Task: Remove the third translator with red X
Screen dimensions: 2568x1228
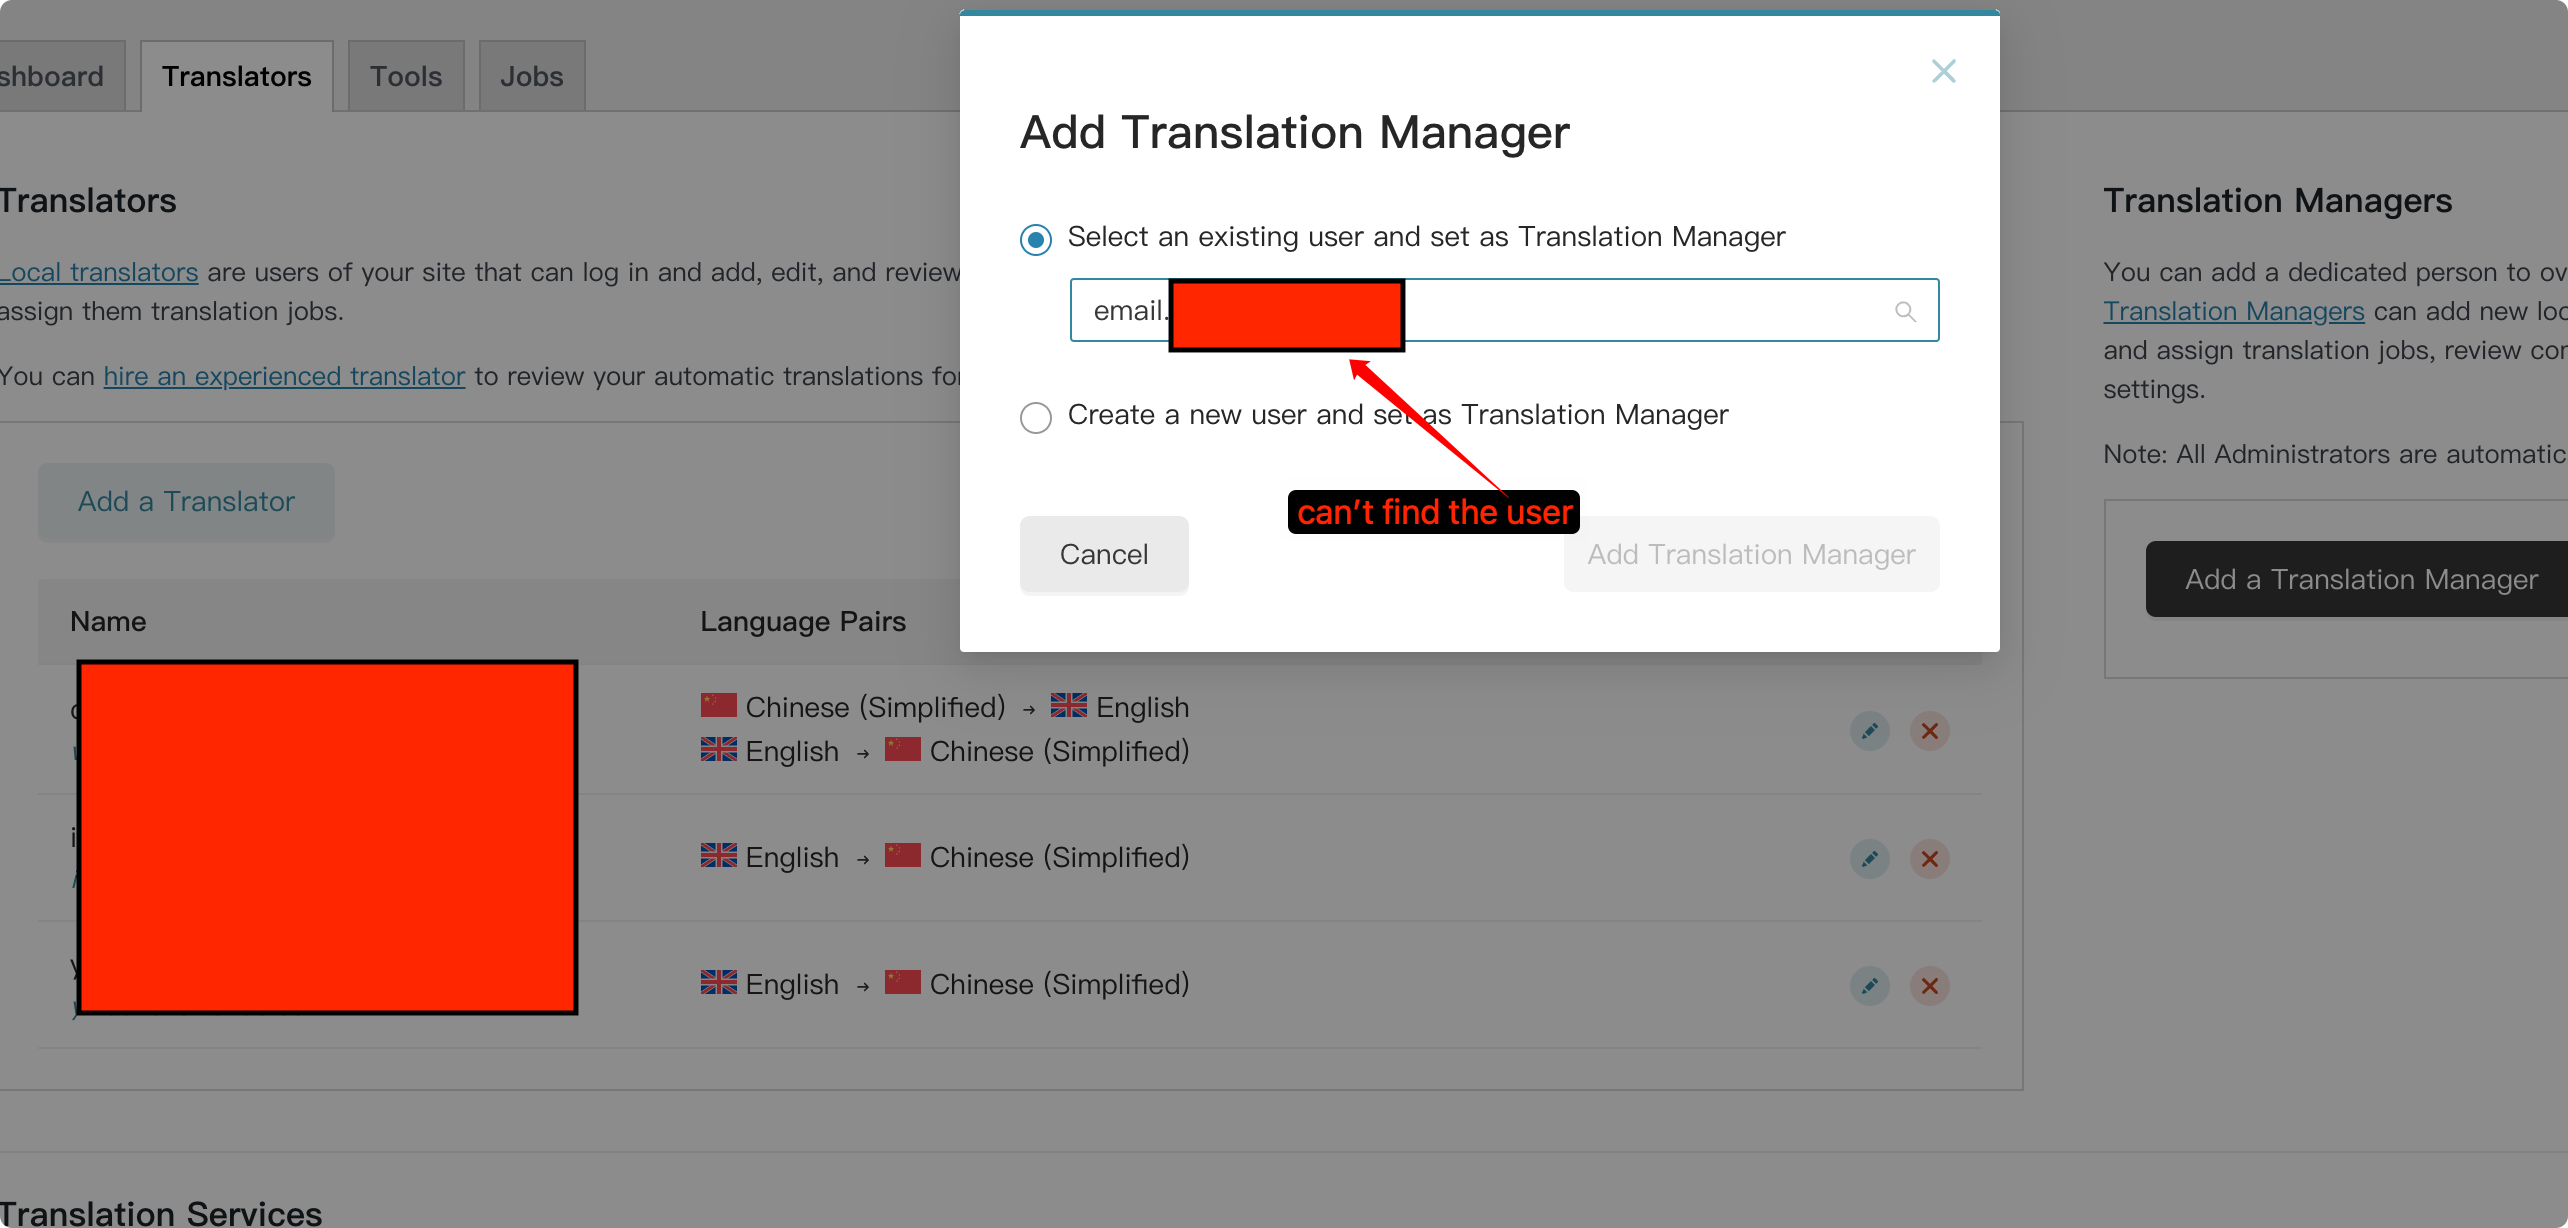Action: point(1930,986)
